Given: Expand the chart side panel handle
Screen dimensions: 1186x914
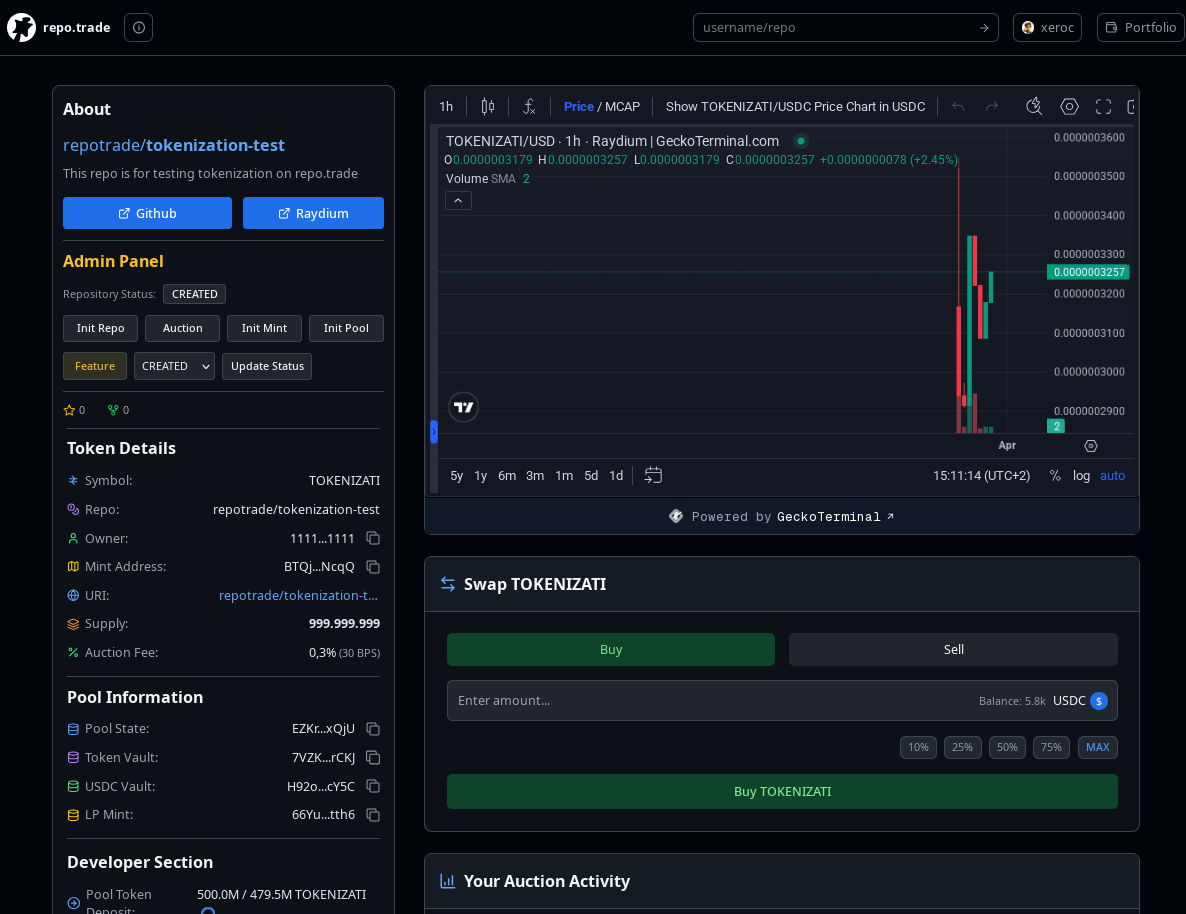Looking at the screenshot, I should [x=434, y=432].
